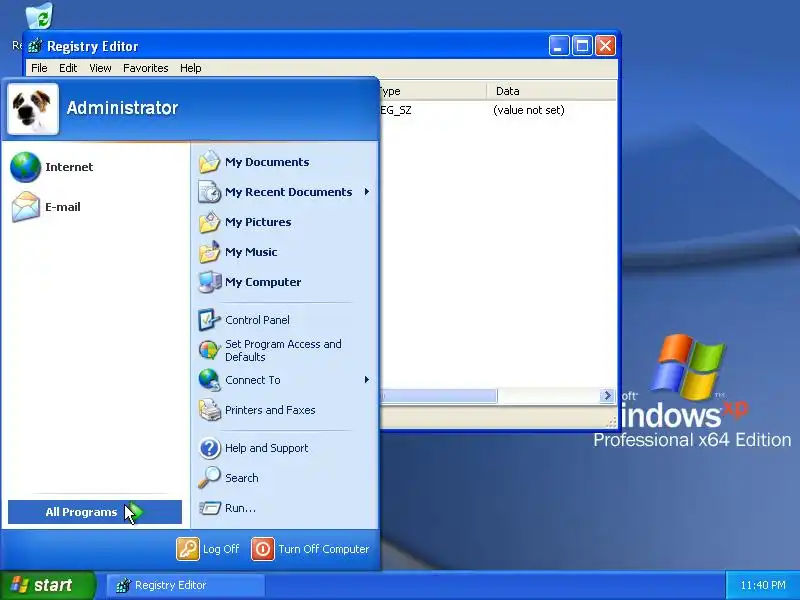The image size is (800, 600).
Task: Click the Data column header
Action: coord(551,91)
